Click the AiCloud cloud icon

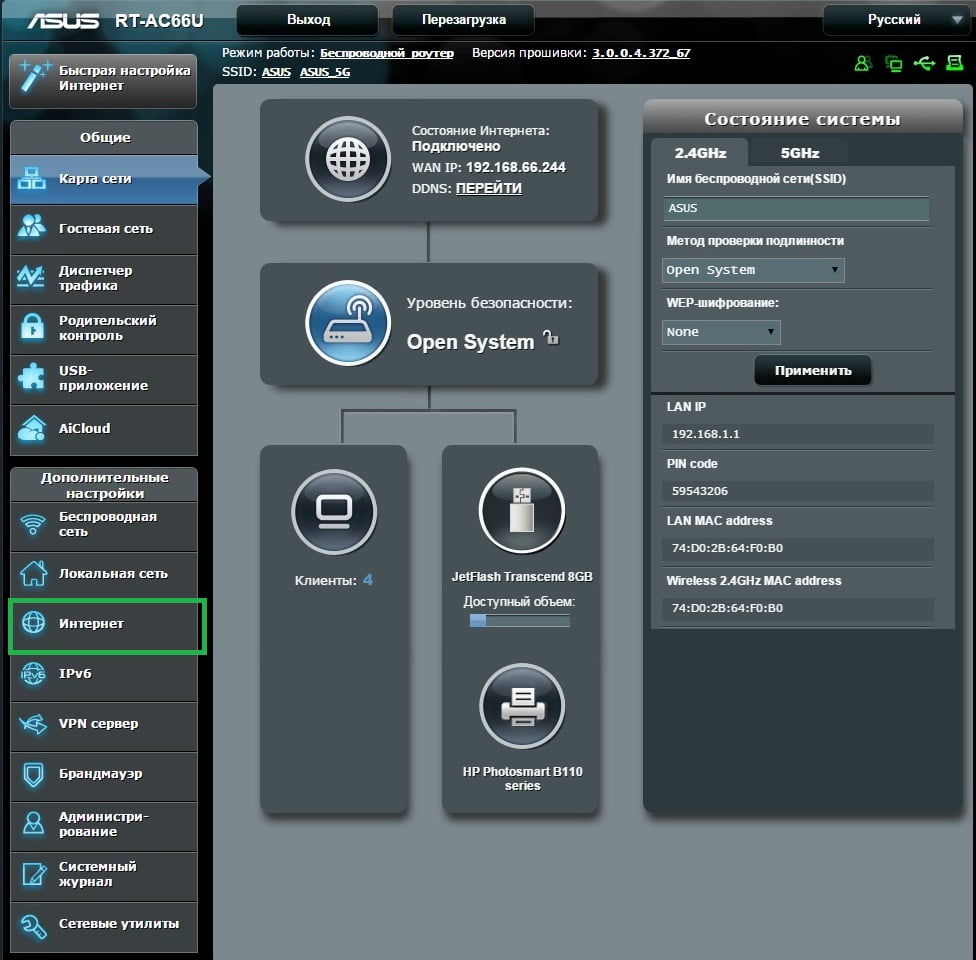click(x=32, y=428)
